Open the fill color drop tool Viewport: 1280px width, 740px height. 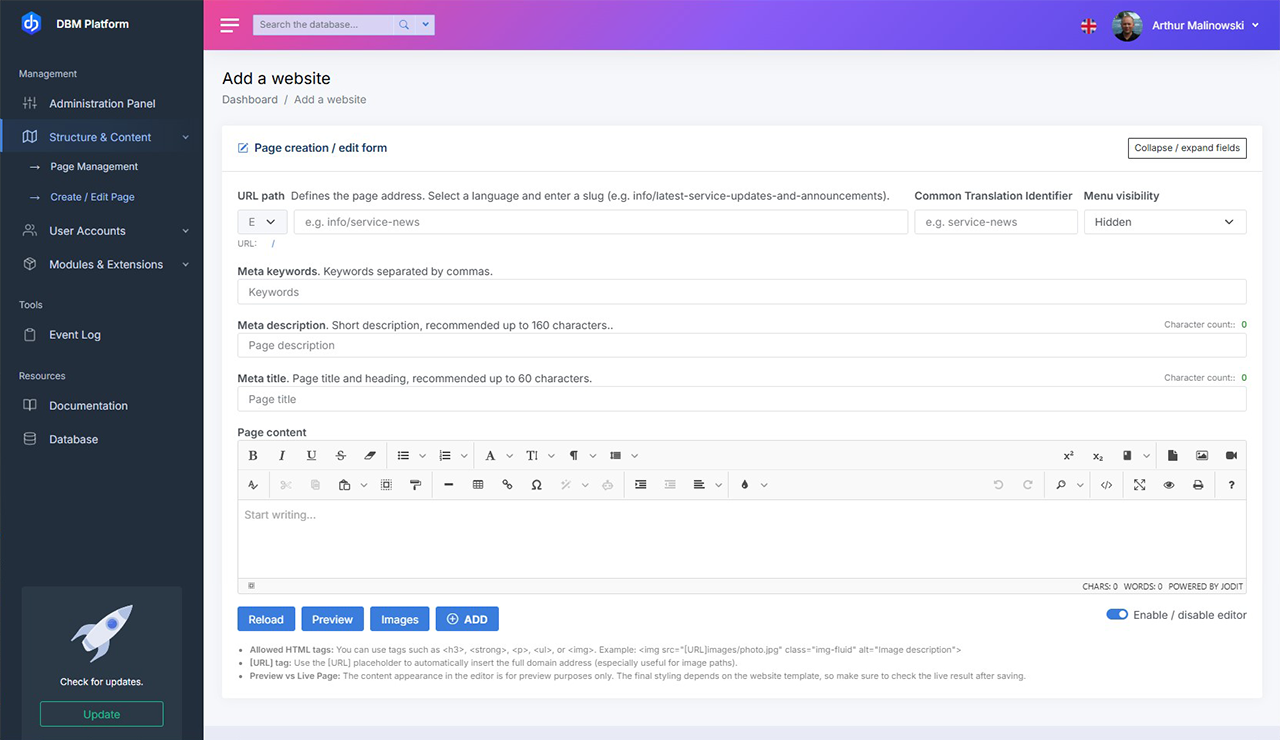745,485
